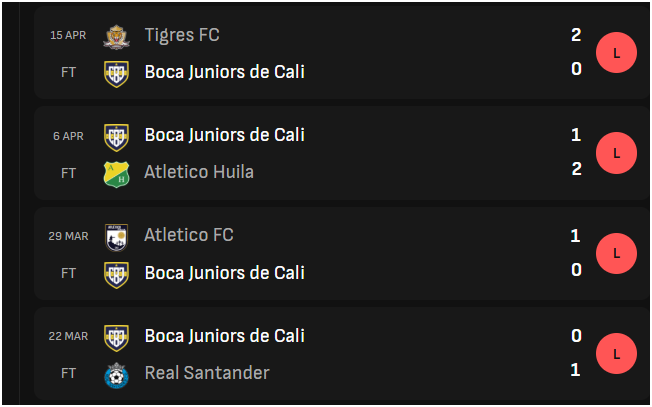Open the Atletico FC team link
The height and width of the screenshot is (407, 652).
(x=188, y=235)
